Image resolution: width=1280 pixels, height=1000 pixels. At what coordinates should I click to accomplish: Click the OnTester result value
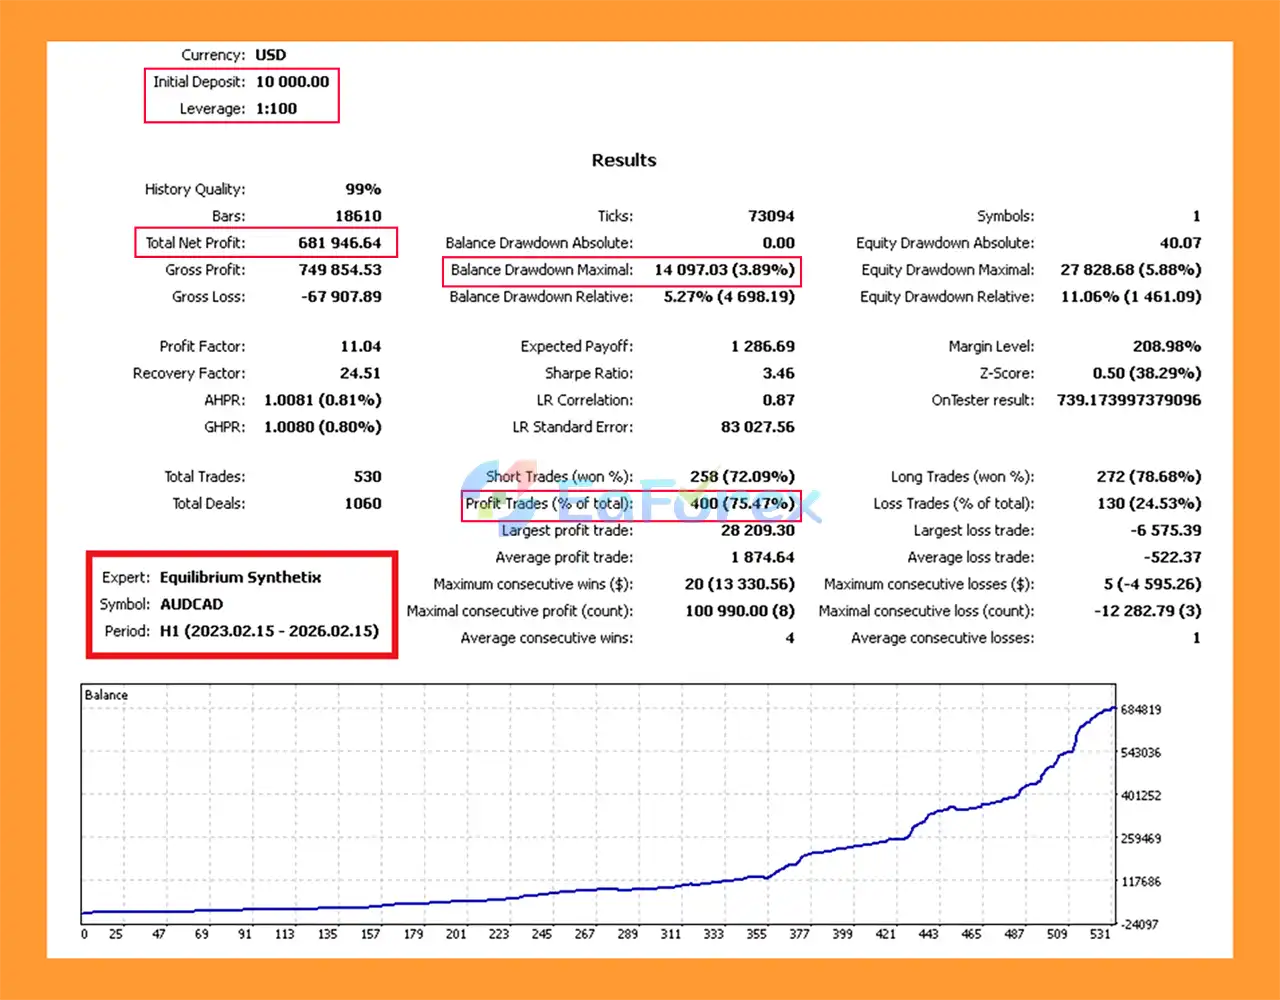pyautogui.click(x=1128, y=400)
